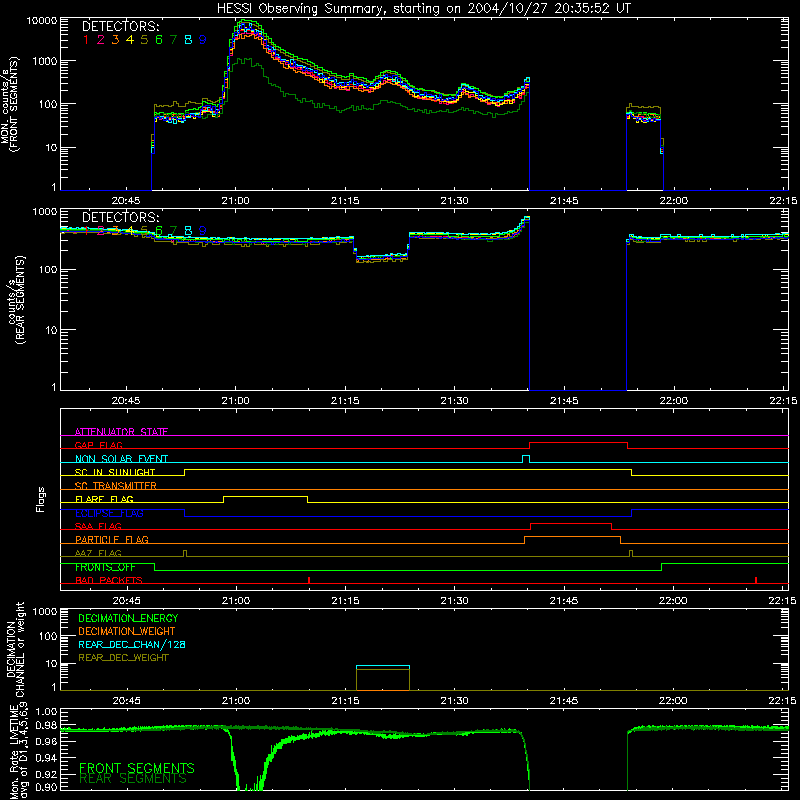Click the HESSI Observing Summary title text
The image size is (800, 800).
pos(423,8)
